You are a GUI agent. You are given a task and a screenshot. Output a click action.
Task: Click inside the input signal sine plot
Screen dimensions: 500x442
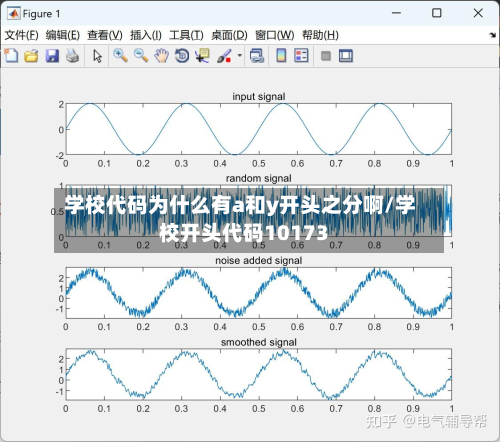259,129
